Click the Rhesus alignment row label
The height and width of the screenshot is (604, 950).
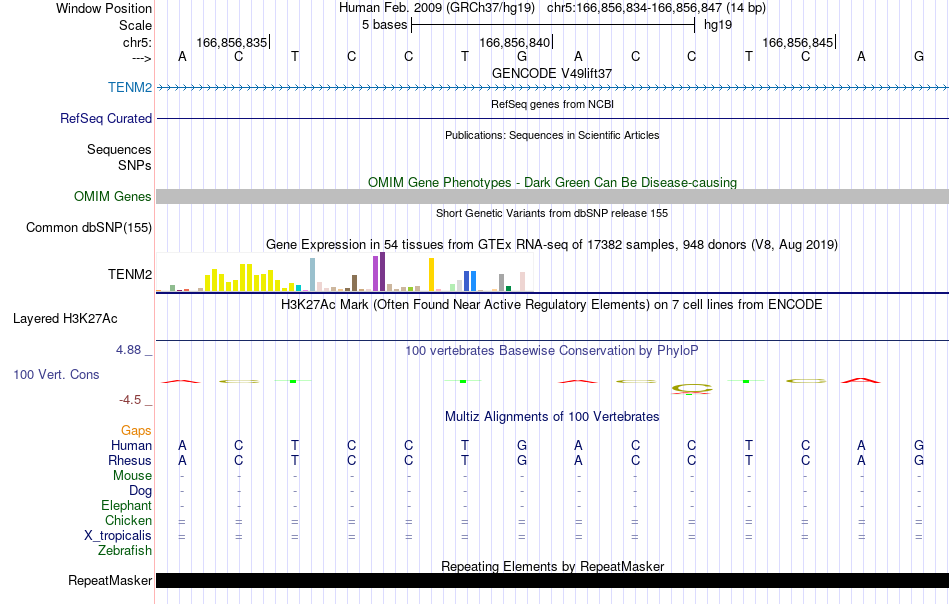(130, 460)
